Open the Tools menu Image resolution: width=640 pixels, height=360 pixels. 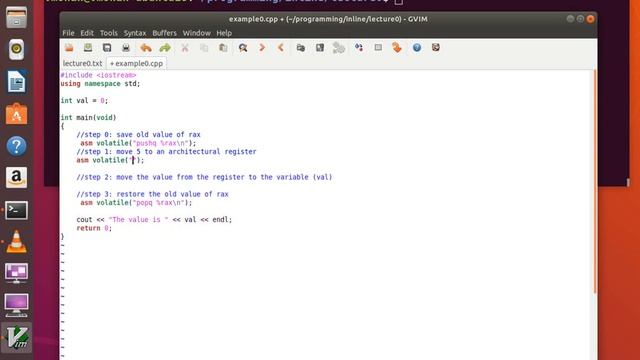point(109,33)
